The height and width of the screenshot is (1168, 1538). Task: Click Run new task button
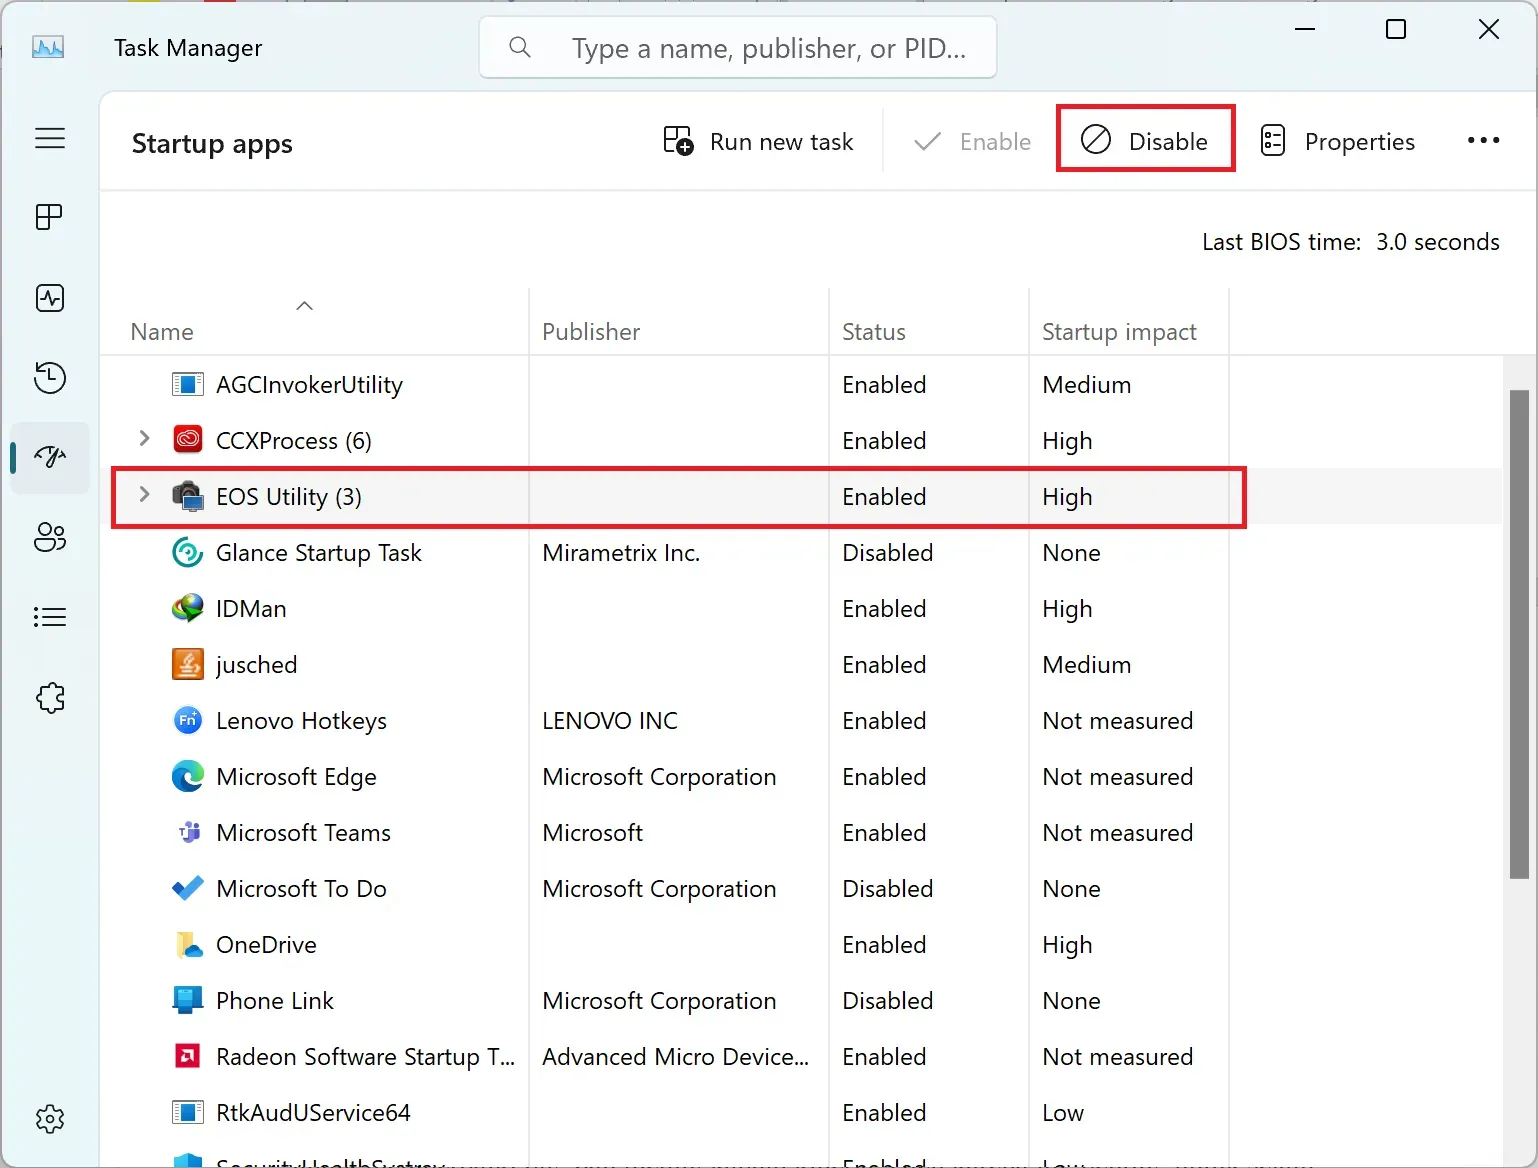pyautogui.click(x=759, y=141)
